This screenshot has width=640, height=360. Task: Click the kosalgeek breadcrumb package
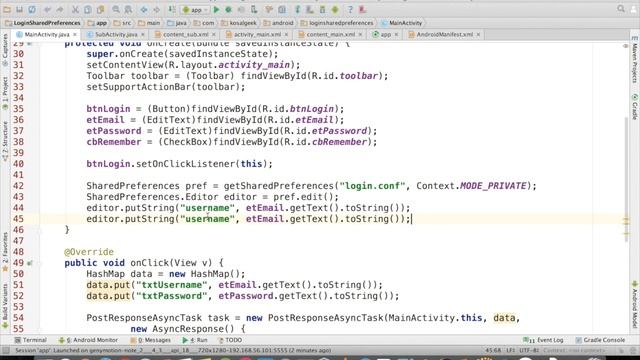pos(238,23)
